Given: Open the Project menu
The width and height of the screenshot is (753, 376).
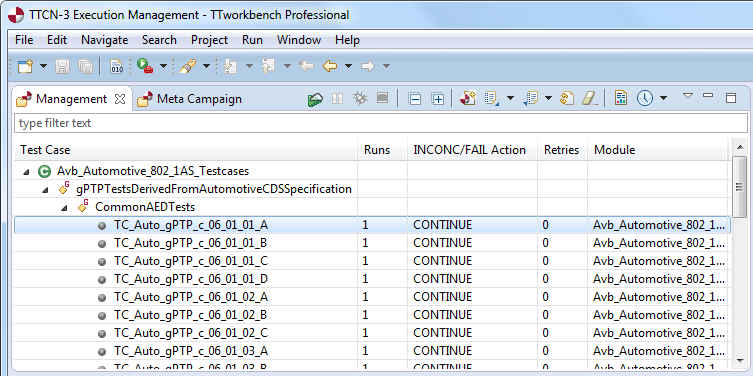Looking at the screenshot, I should [x=209, y=40].
